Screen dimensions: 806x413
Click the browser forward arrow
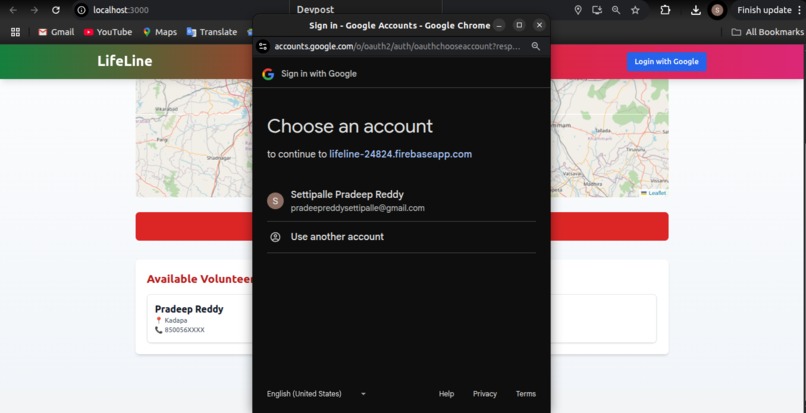34,10
